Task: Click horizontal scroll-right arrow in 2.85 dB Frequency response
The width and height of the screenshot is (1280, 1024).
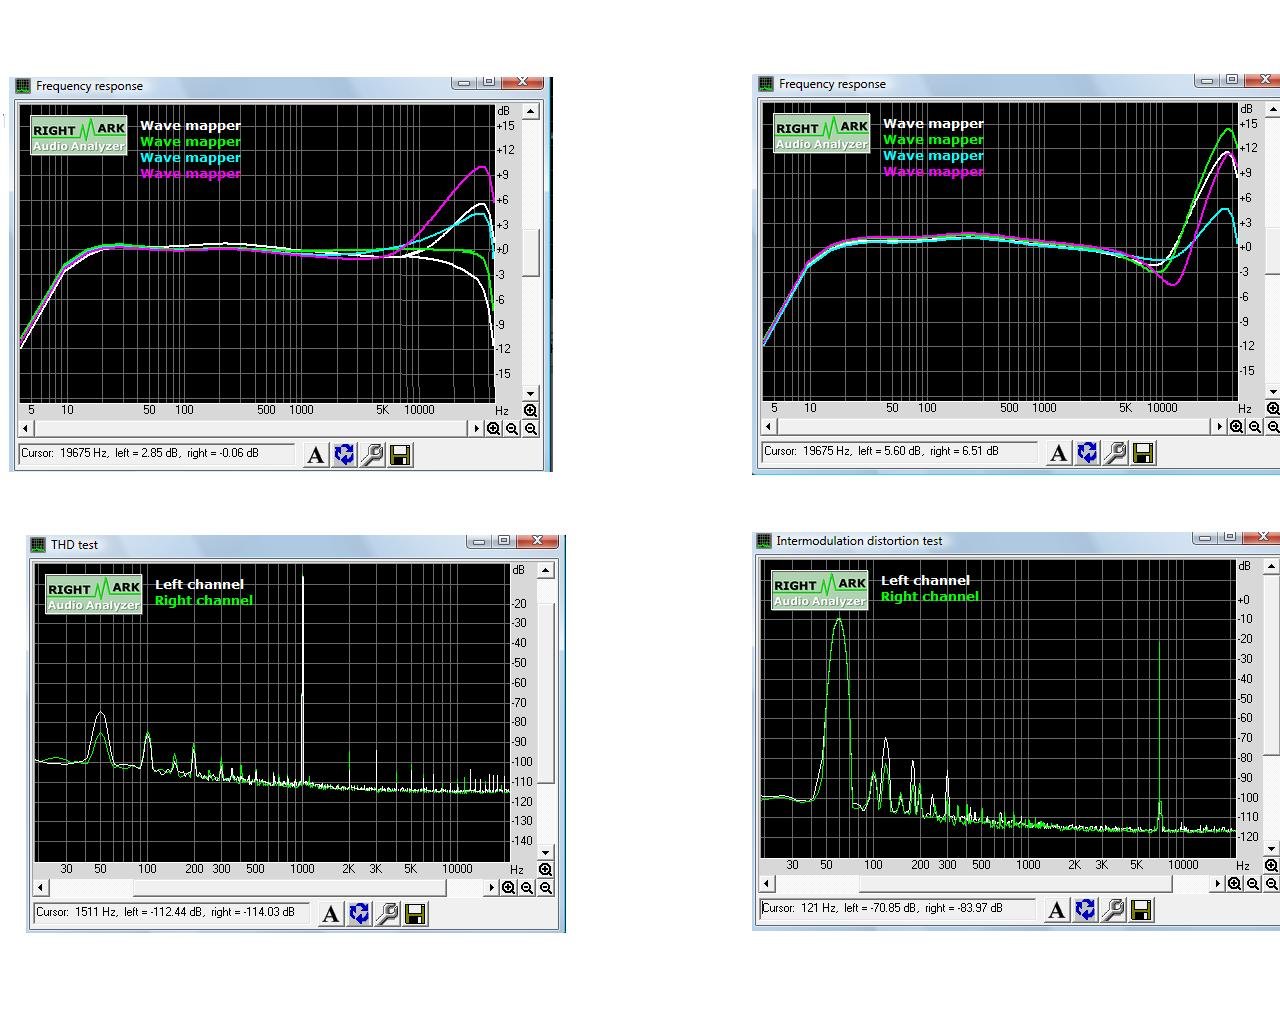Action: (x=477, y=428)
